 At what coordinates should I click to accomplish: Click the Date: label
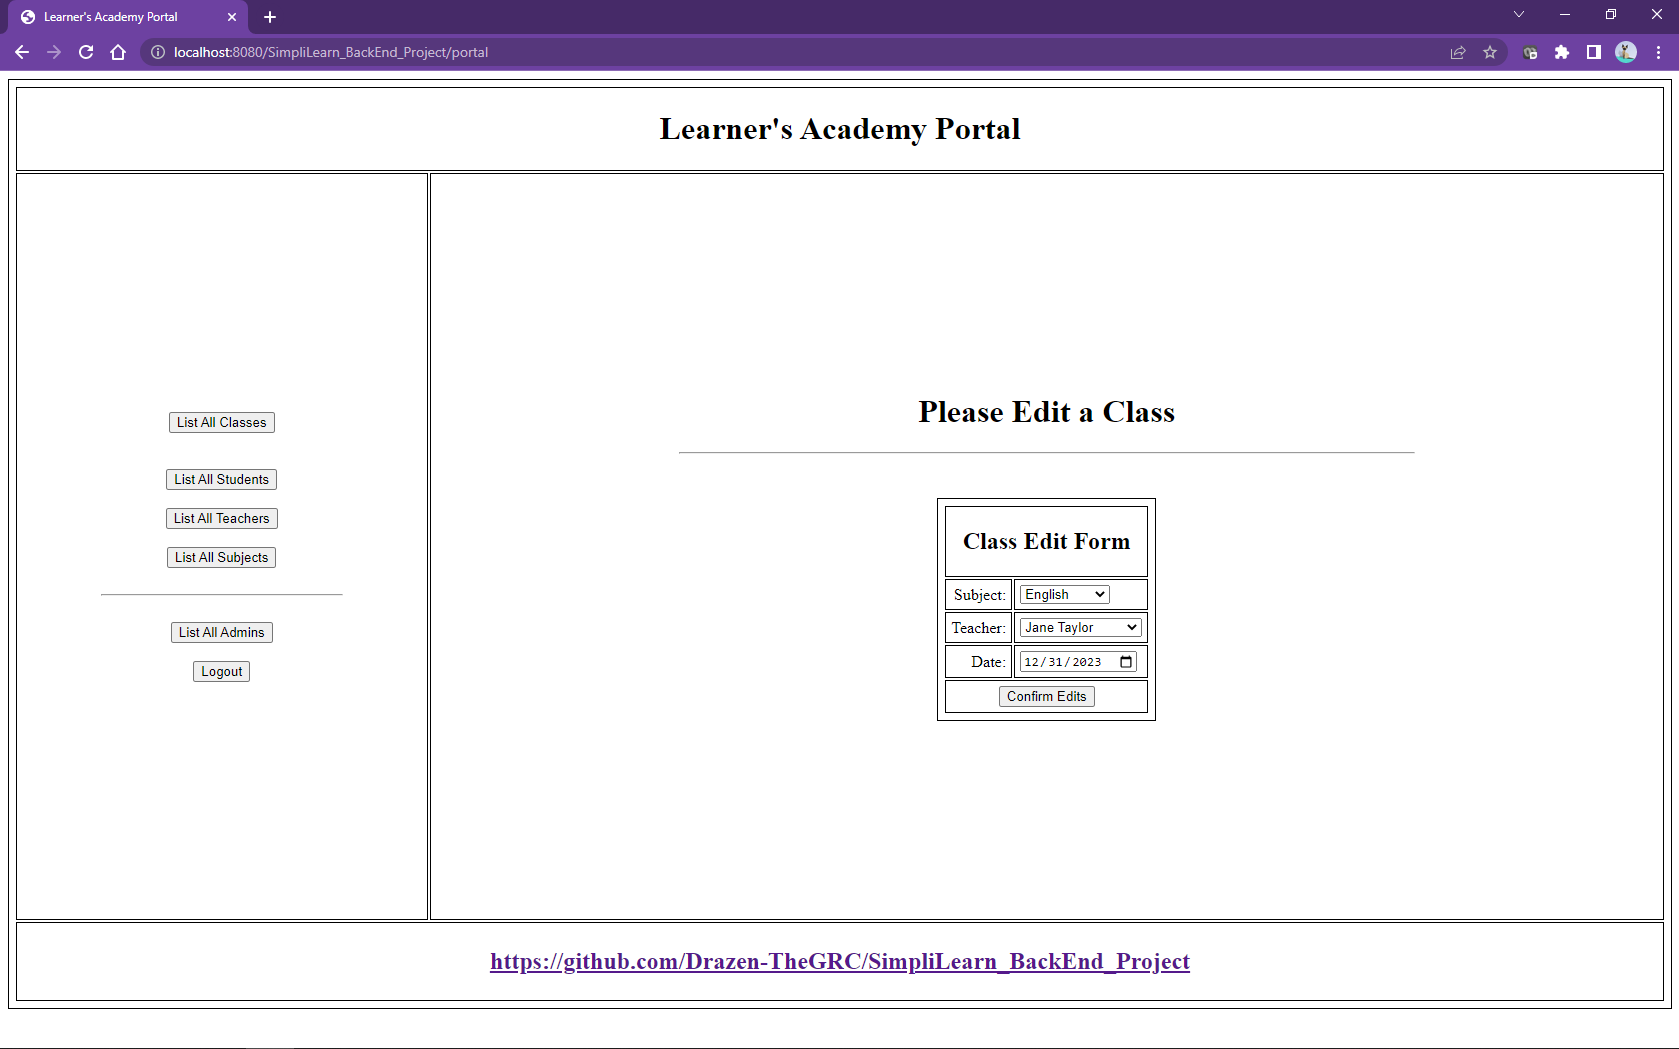[988, 662]
